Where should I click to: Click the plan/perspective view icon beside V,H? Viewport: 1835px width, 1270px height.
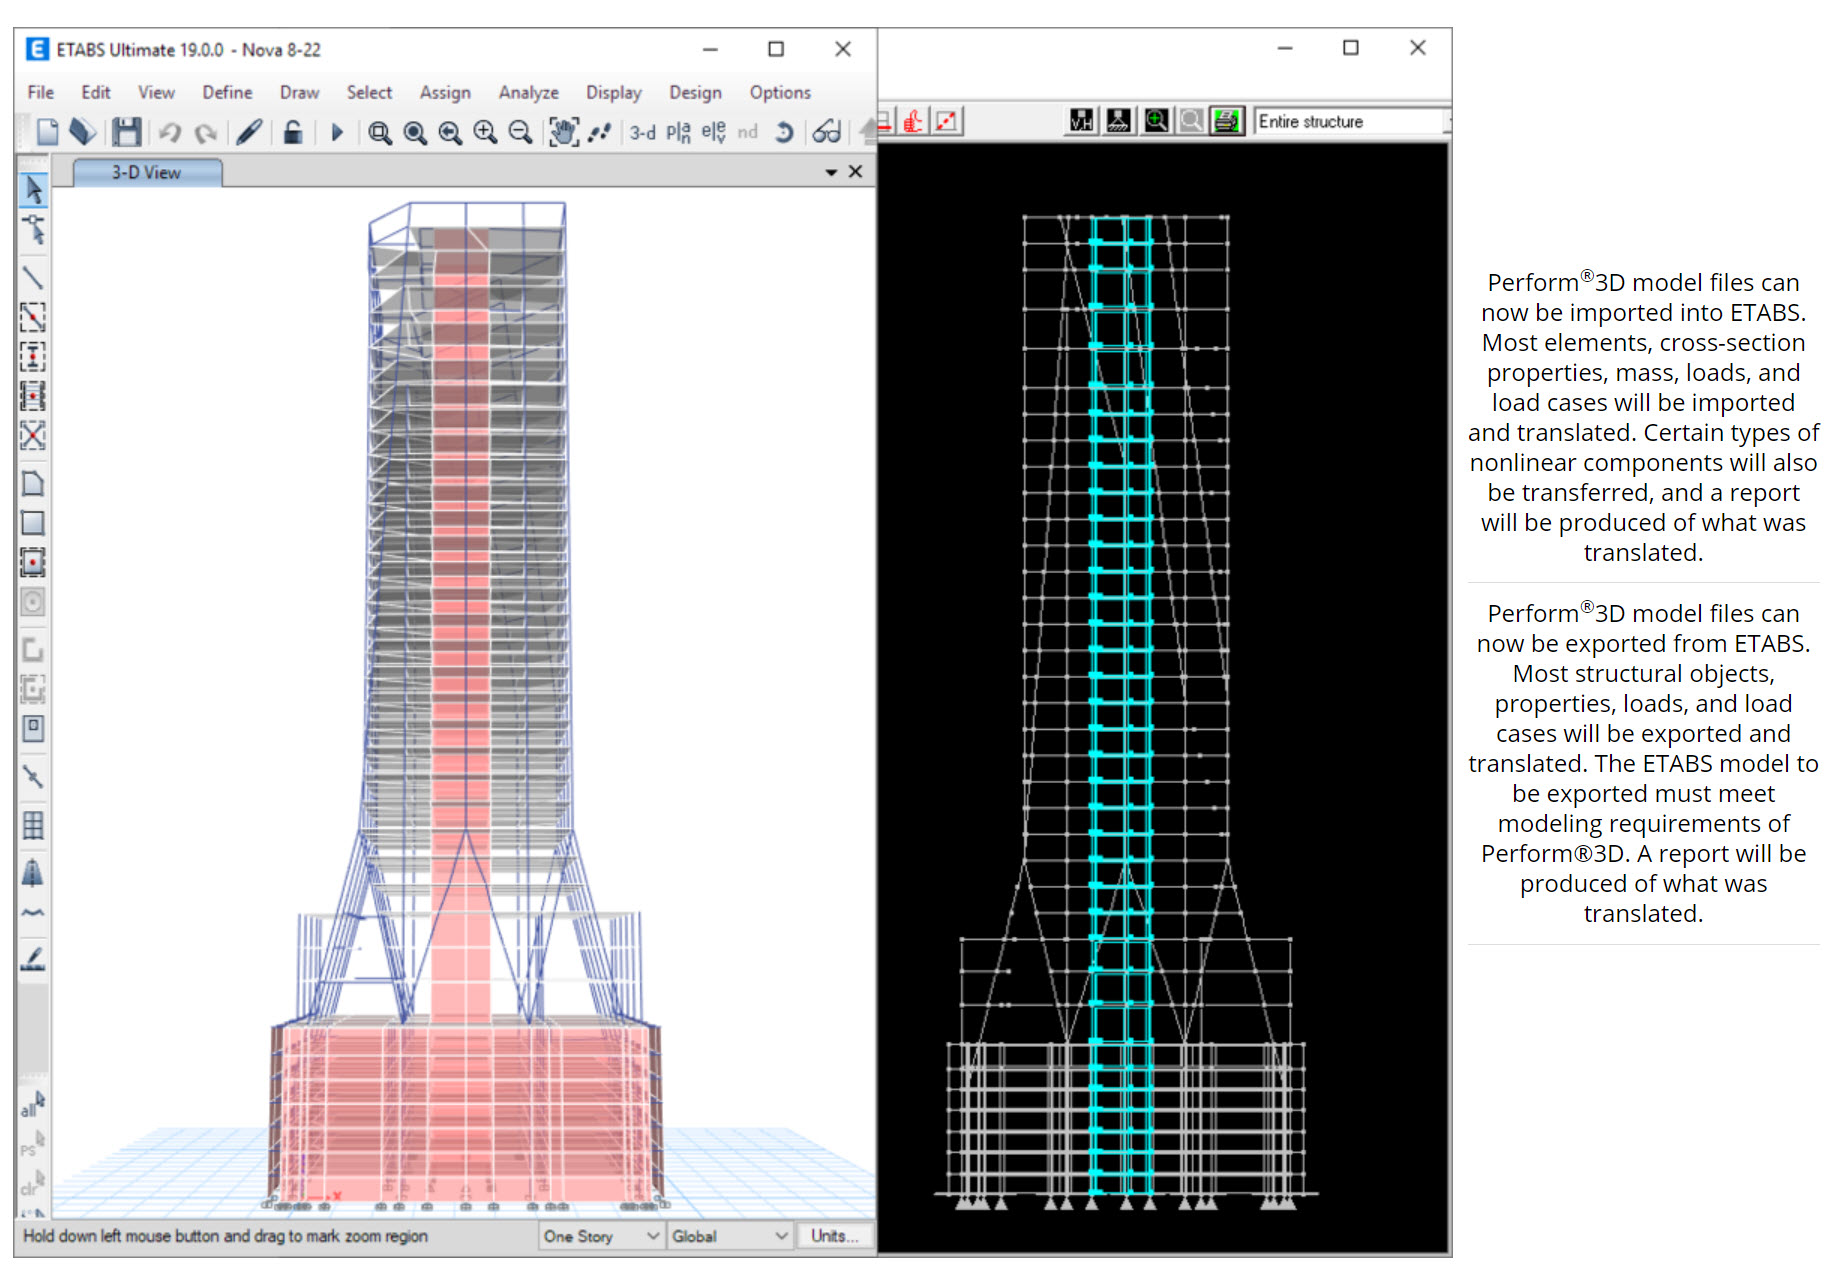tap(1118, 121)
